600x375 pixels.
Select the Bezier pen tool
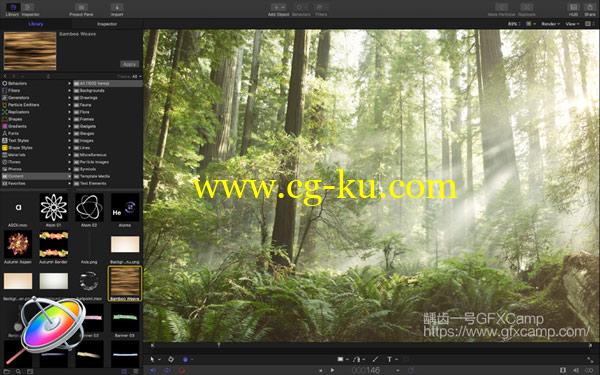357,359
